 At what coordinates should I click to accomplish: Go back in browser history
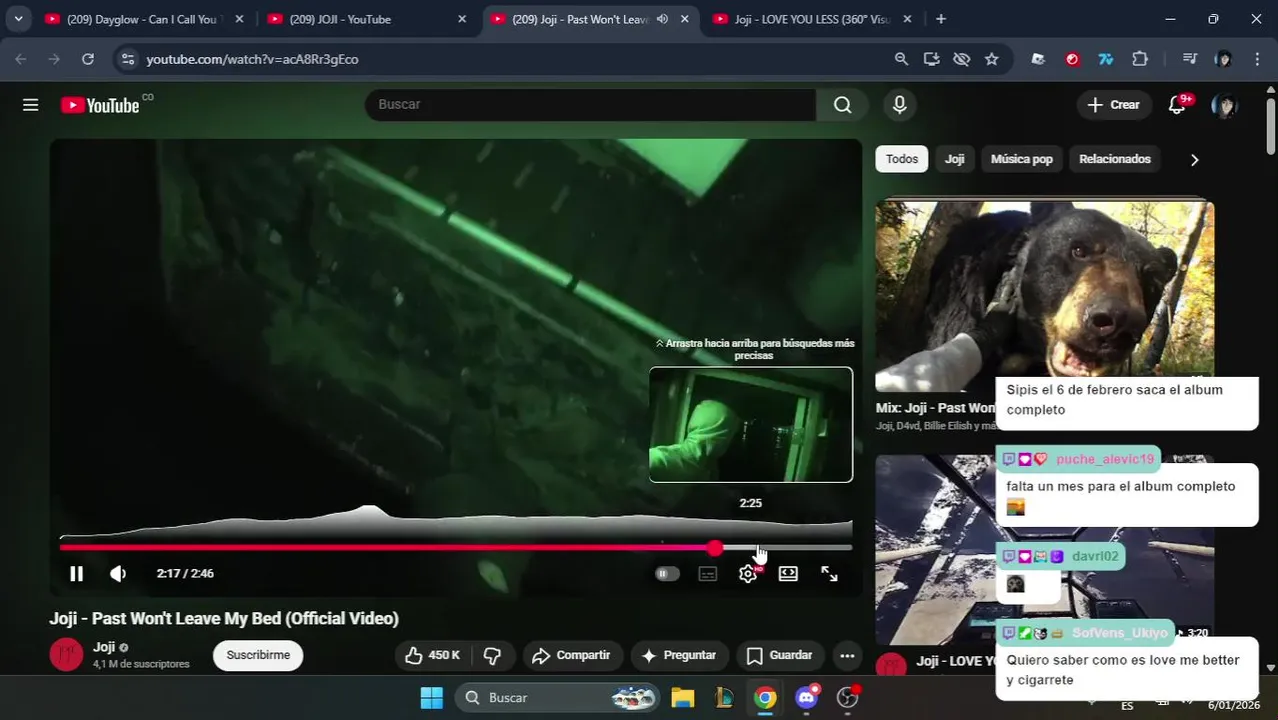(21, 59)
